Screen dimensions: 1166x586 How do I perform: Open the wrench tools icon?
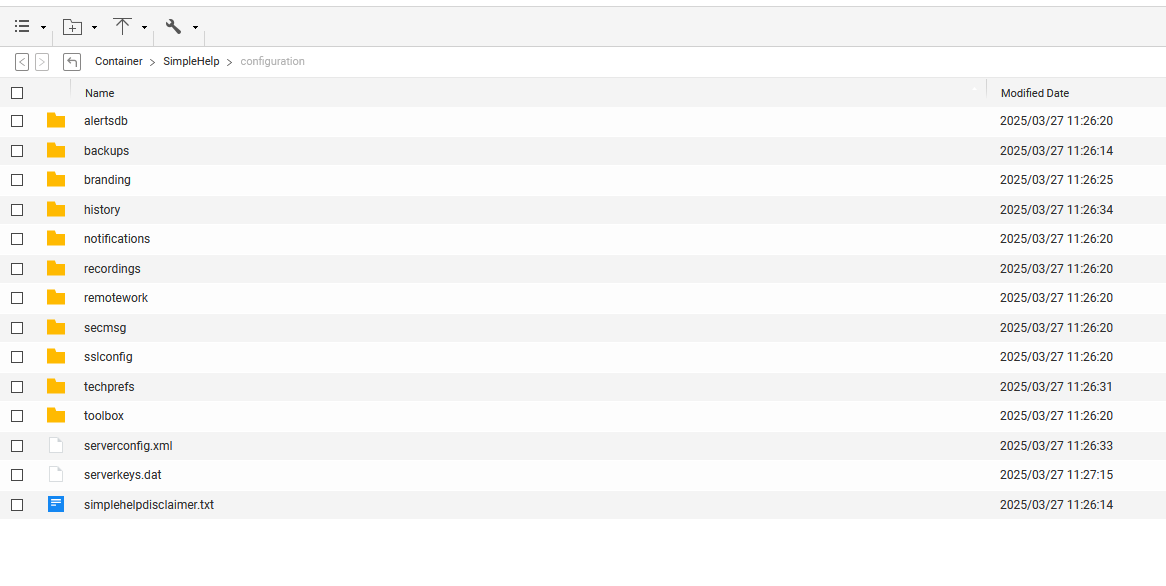tap(173, 27)
